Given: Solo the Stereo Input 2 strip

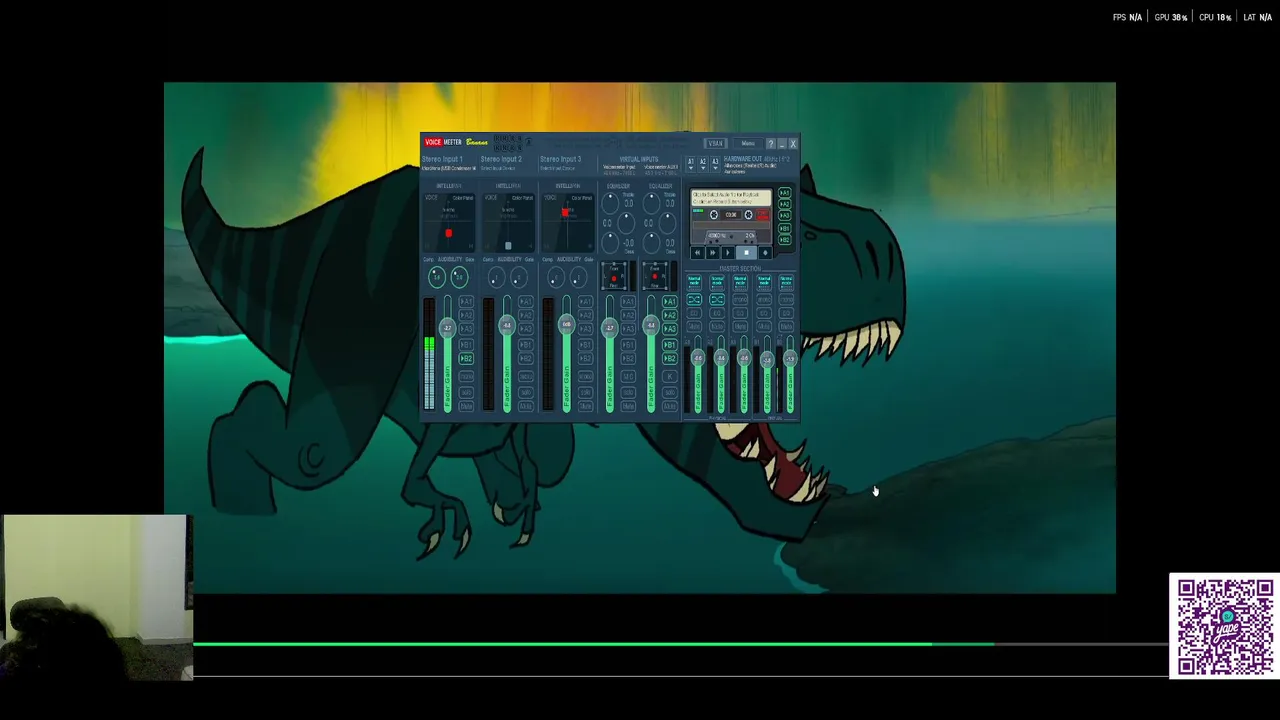Looking at the screenshot, I should point(526,393).
